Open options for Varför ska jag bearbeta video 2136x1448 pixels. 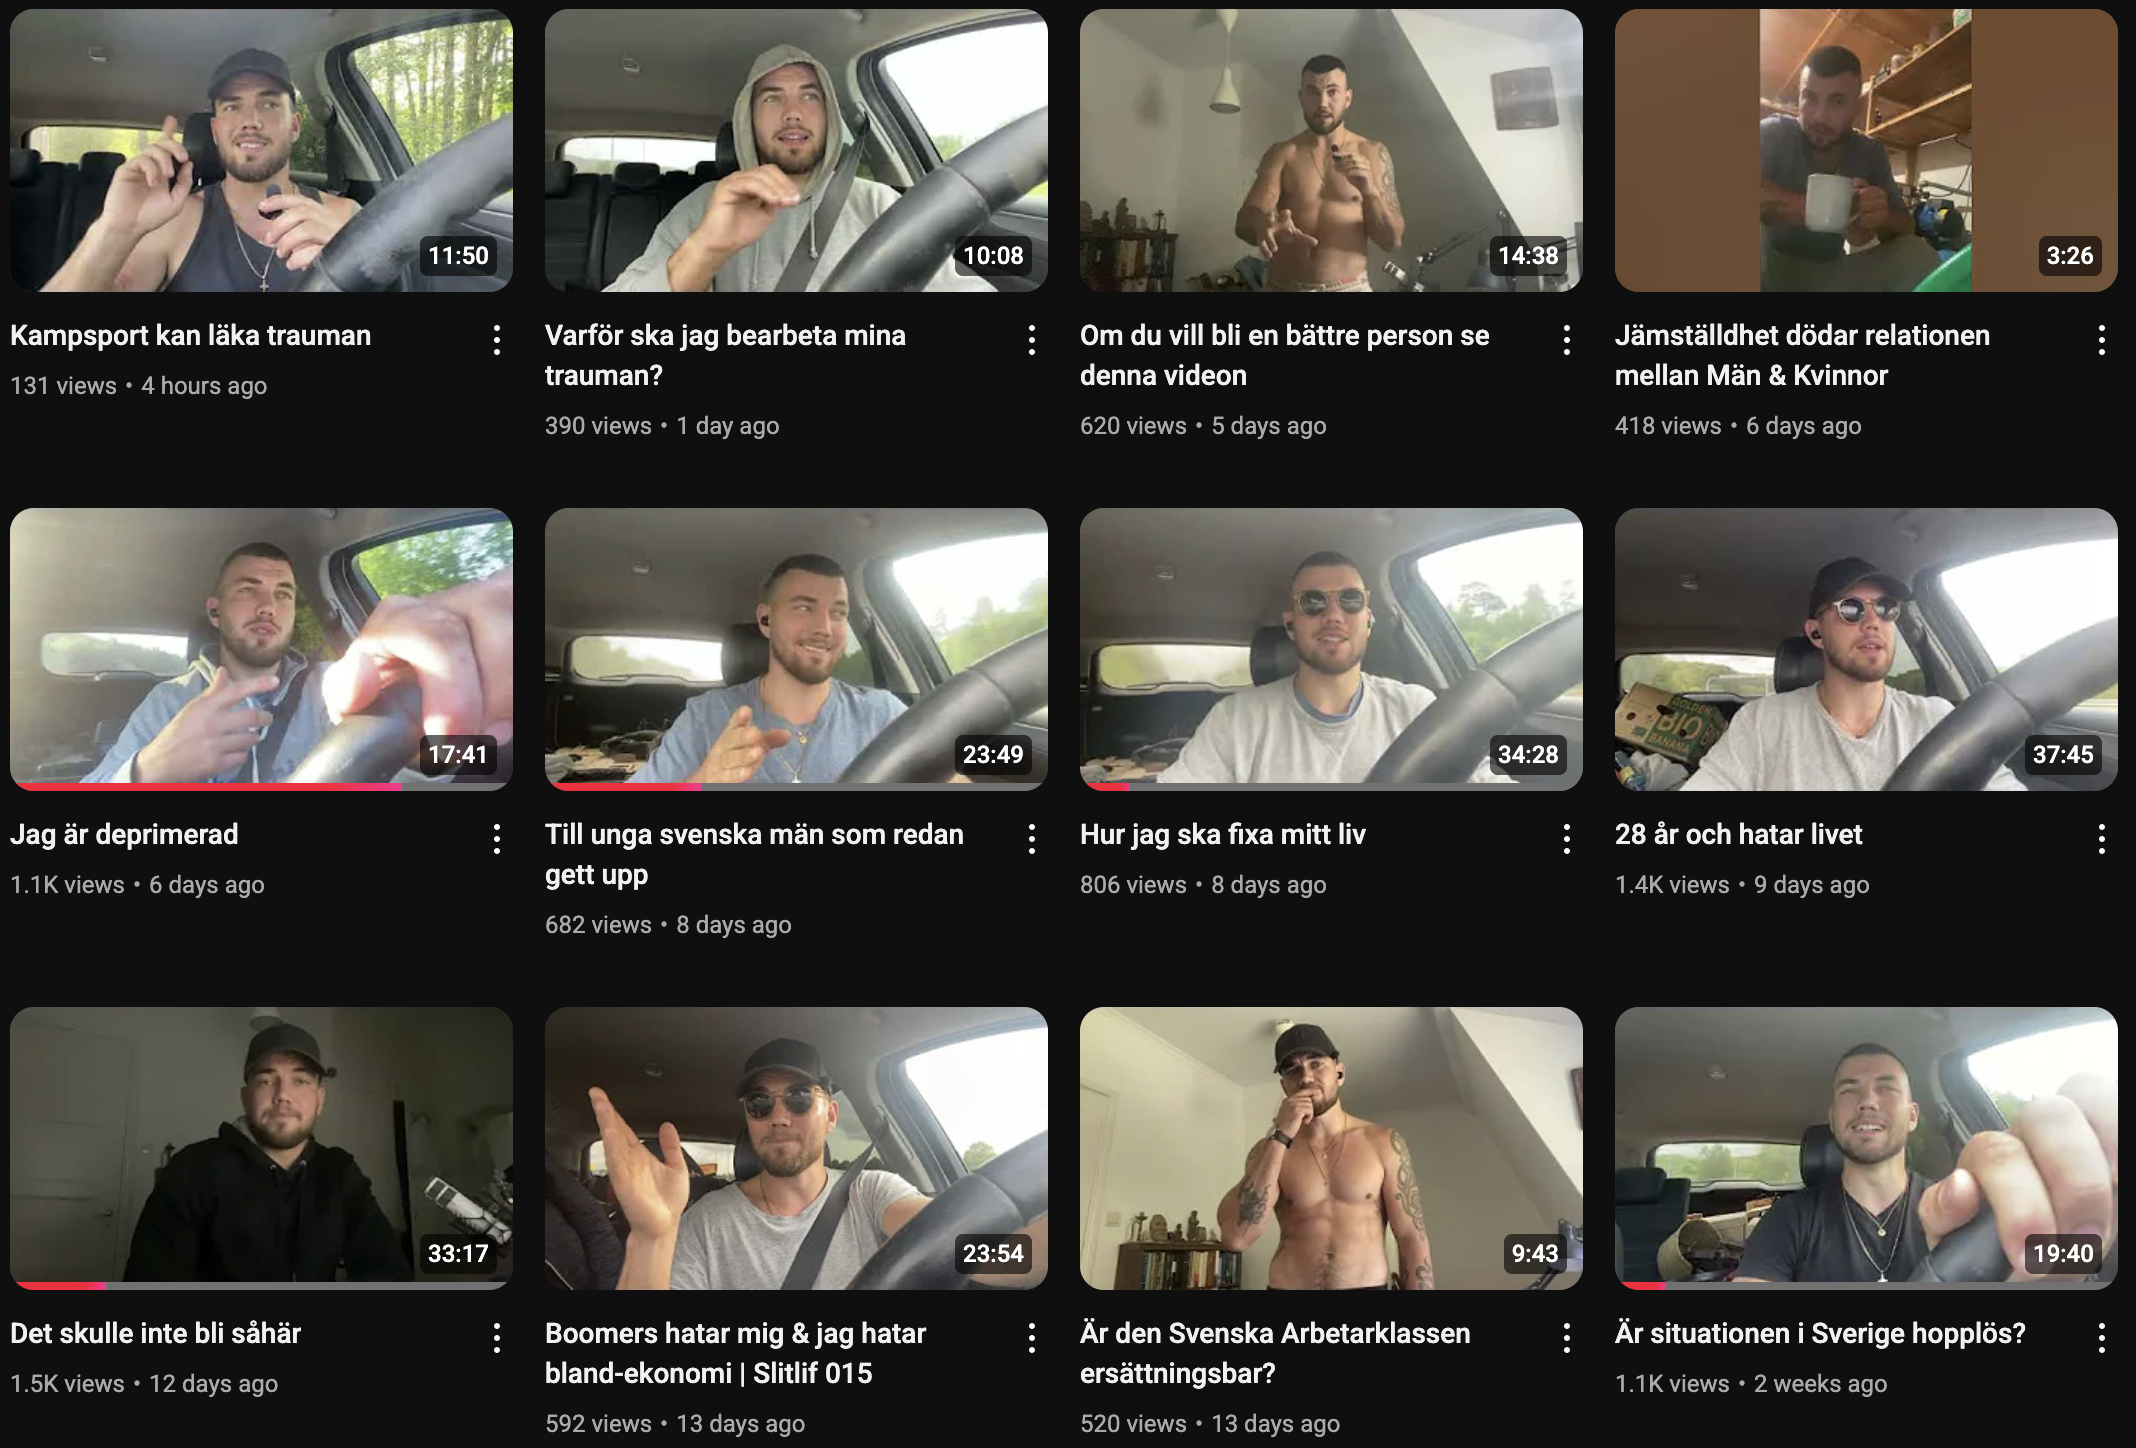1032,340
